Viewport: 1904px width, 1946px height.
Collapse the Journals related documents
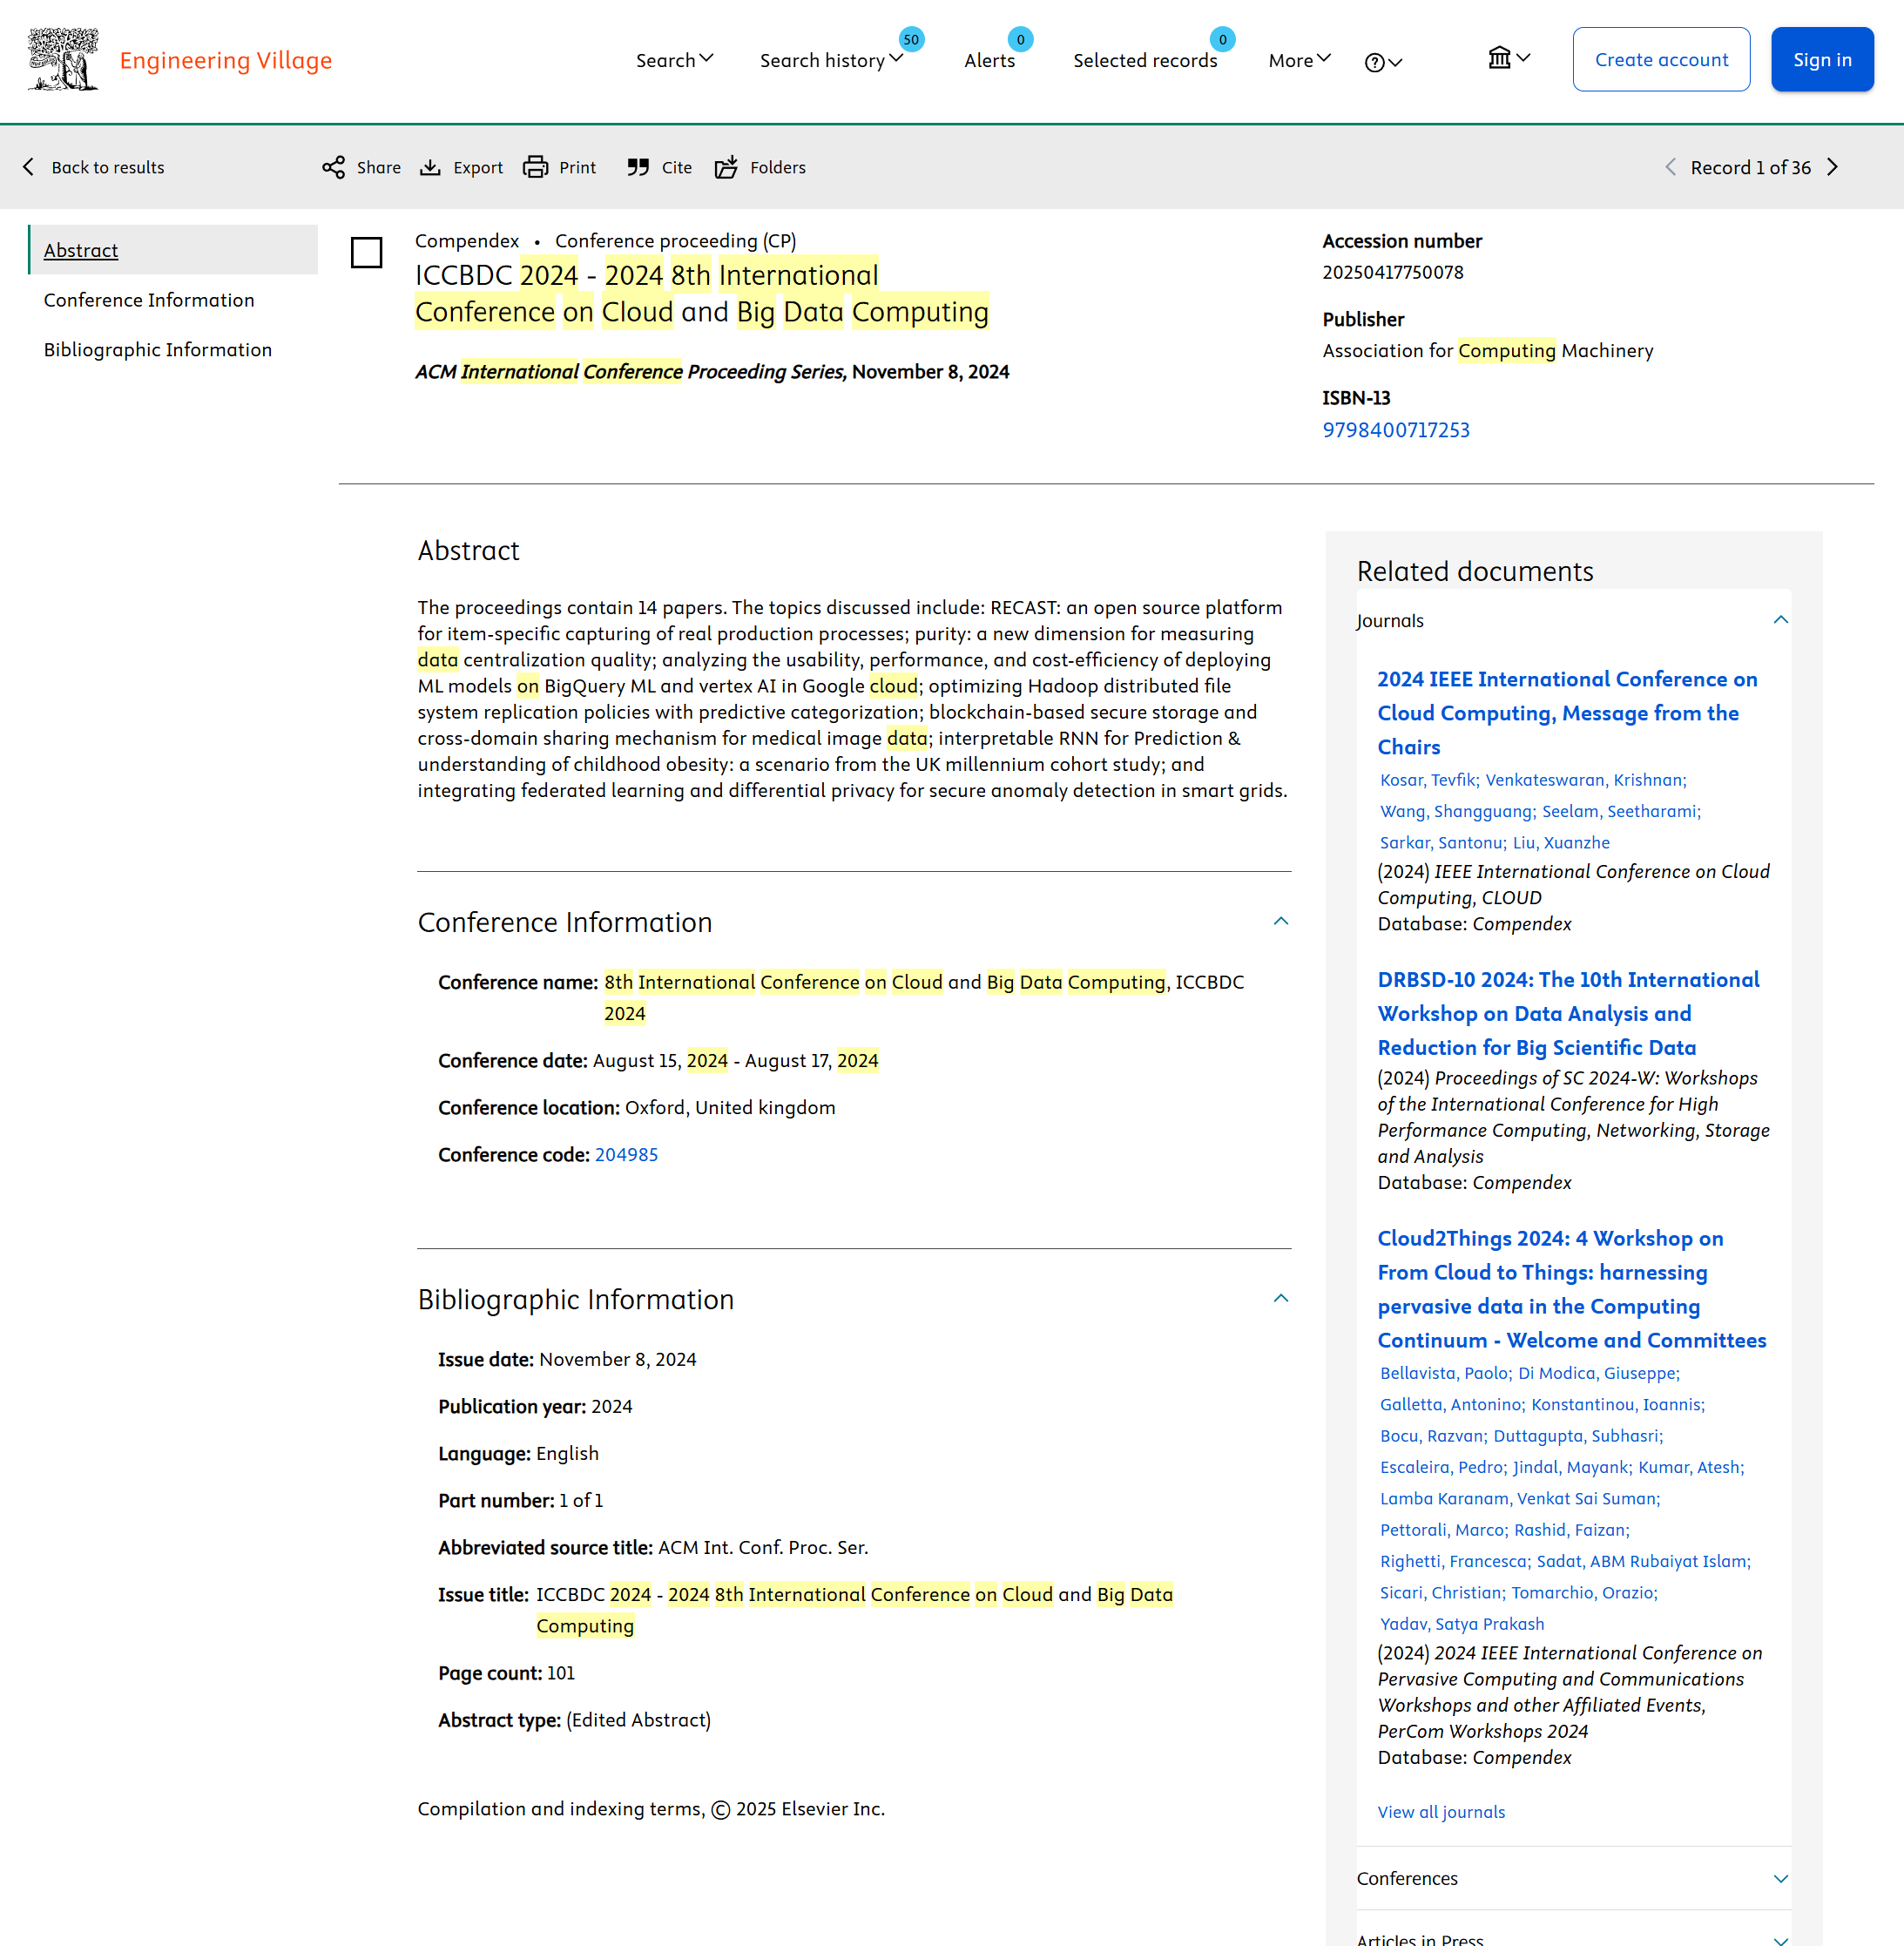(1780, 620)
